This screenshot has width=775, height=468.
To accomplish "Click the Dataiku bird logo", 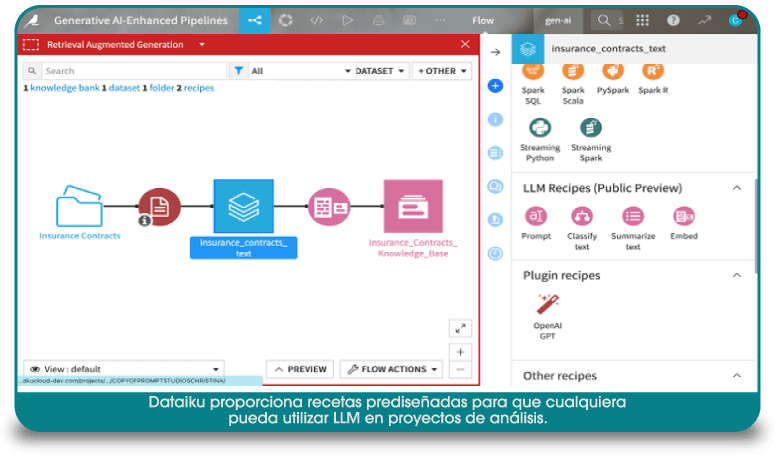I will click(x=32, y=20).
